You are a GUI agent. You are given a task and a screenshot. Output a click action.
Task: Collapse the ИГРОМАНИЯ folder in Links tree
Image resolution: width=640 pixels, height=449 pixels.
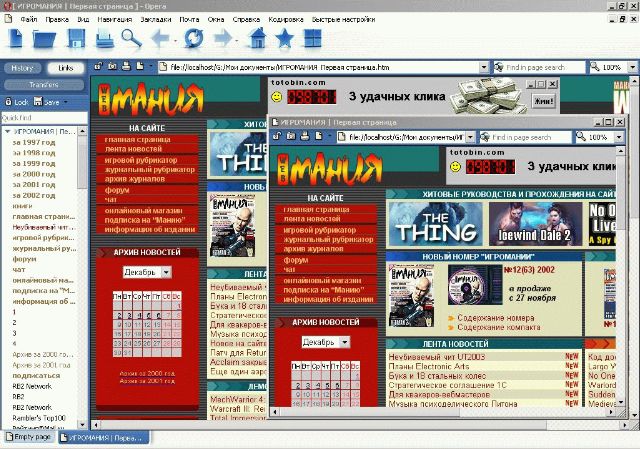click(x=7, y=131)
